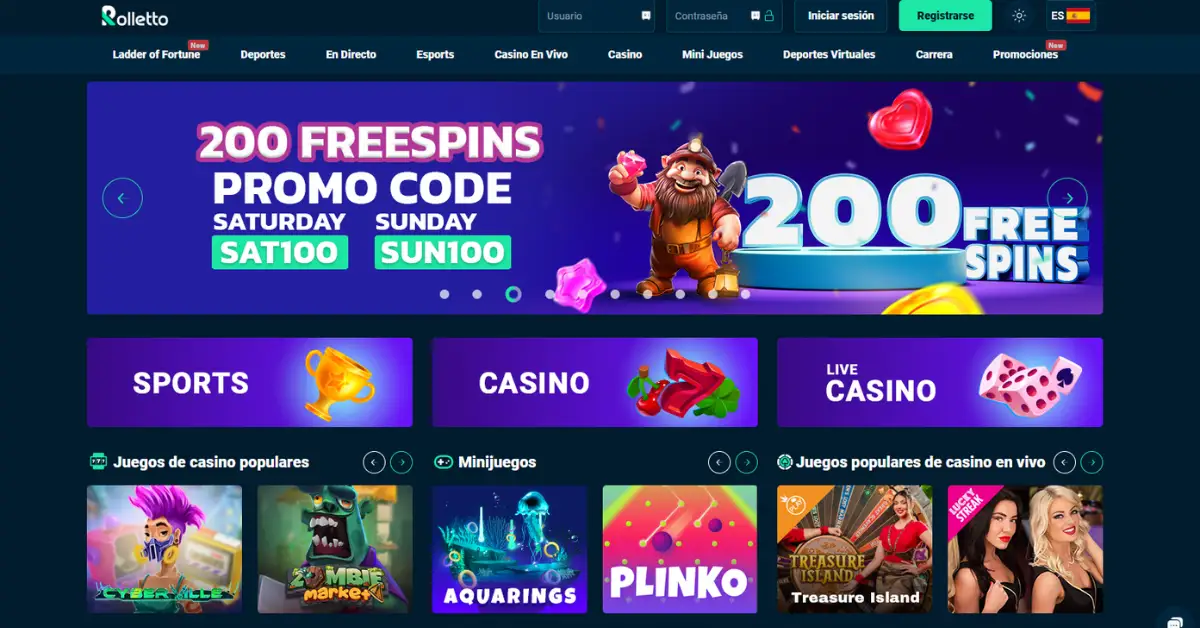The image size is (1200, 628).
Task: Open the Ladder of Fortune menu
Action: coord(156,54)
